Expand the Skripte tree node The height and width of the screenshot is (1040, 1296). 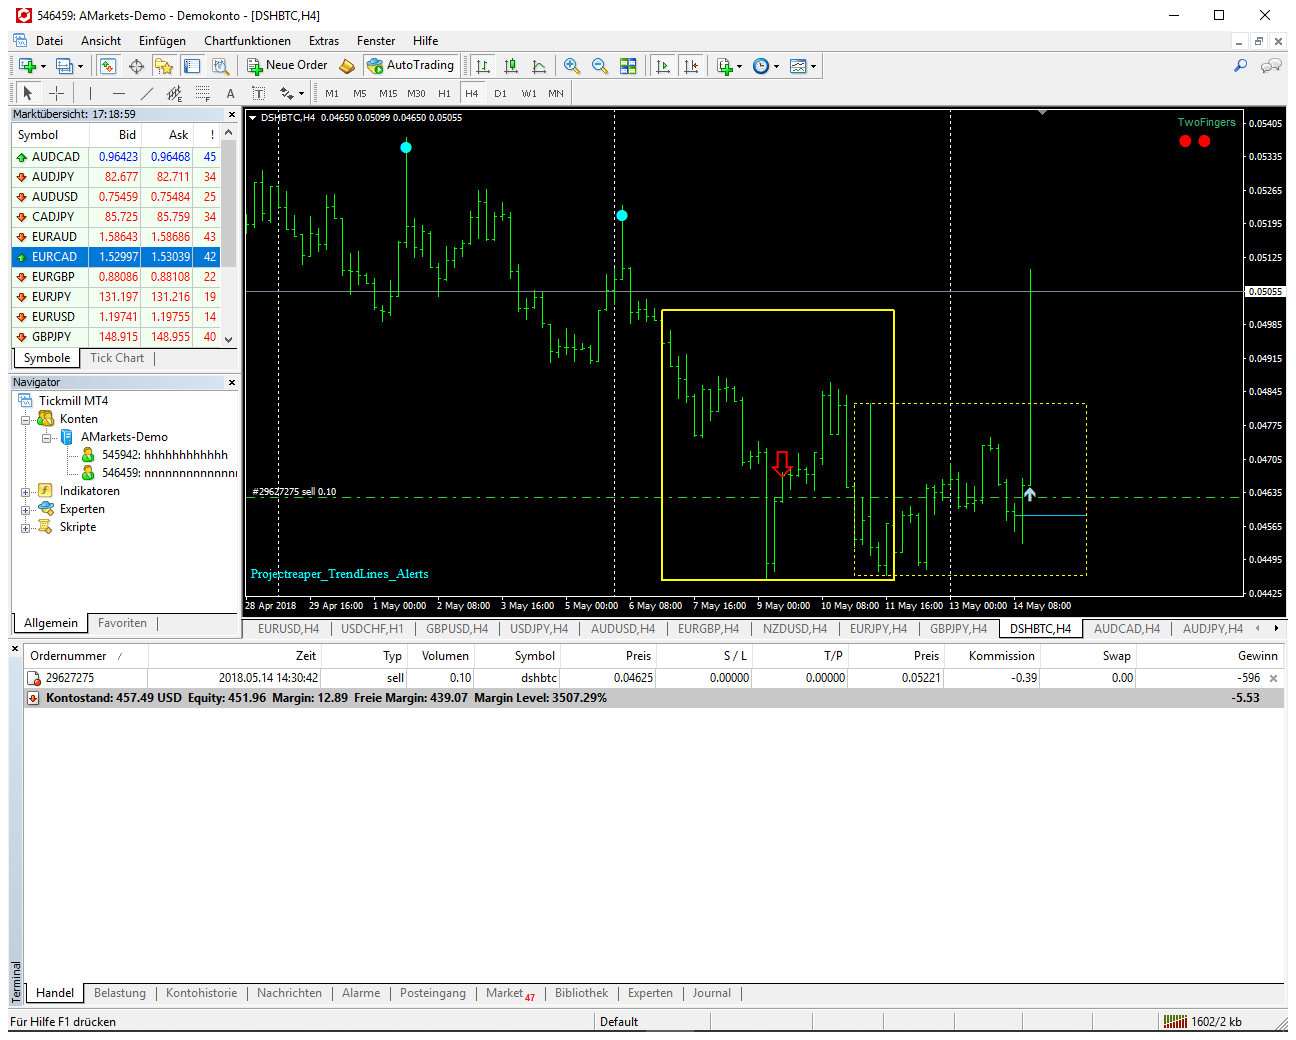pos(26,527)
